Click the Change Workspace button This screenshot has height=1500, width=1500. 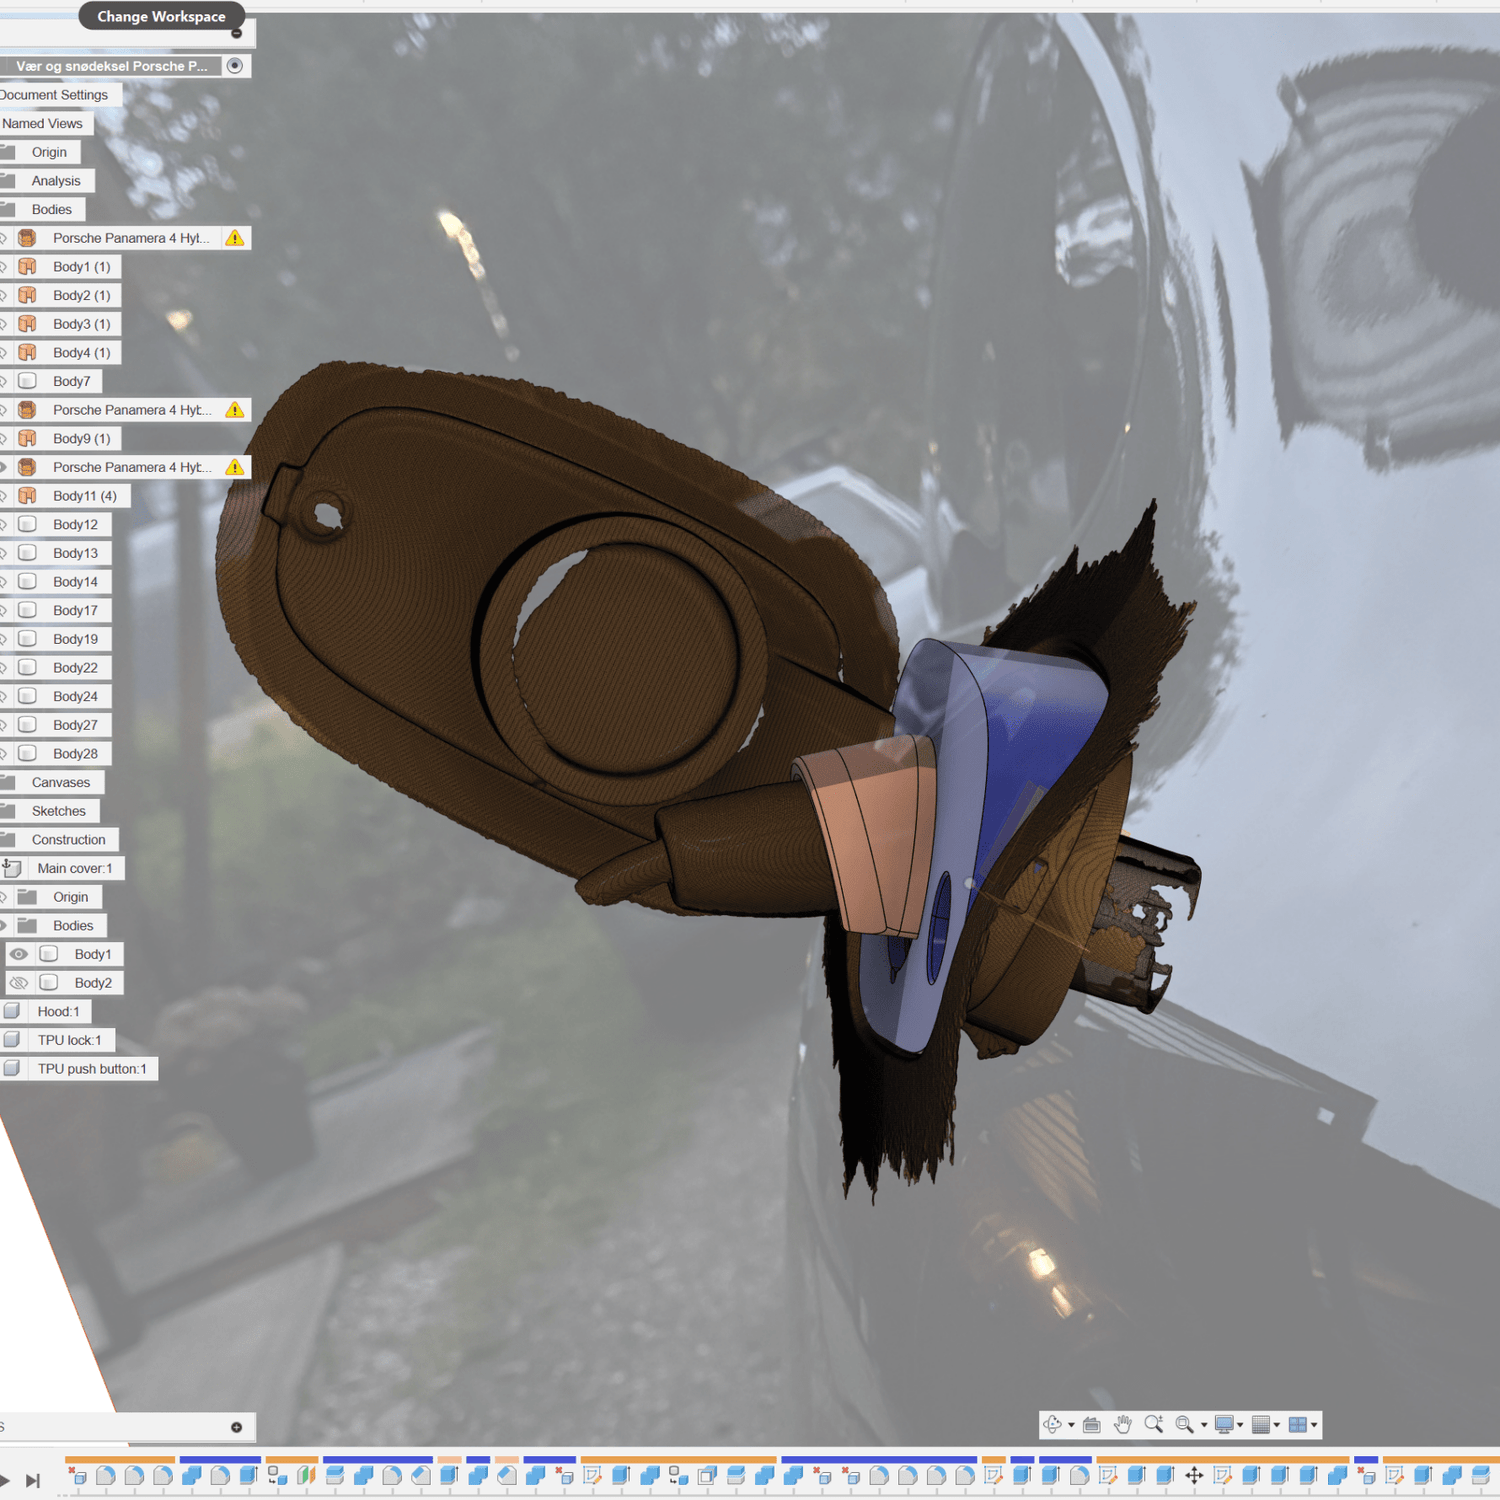[x=161, y=16]
